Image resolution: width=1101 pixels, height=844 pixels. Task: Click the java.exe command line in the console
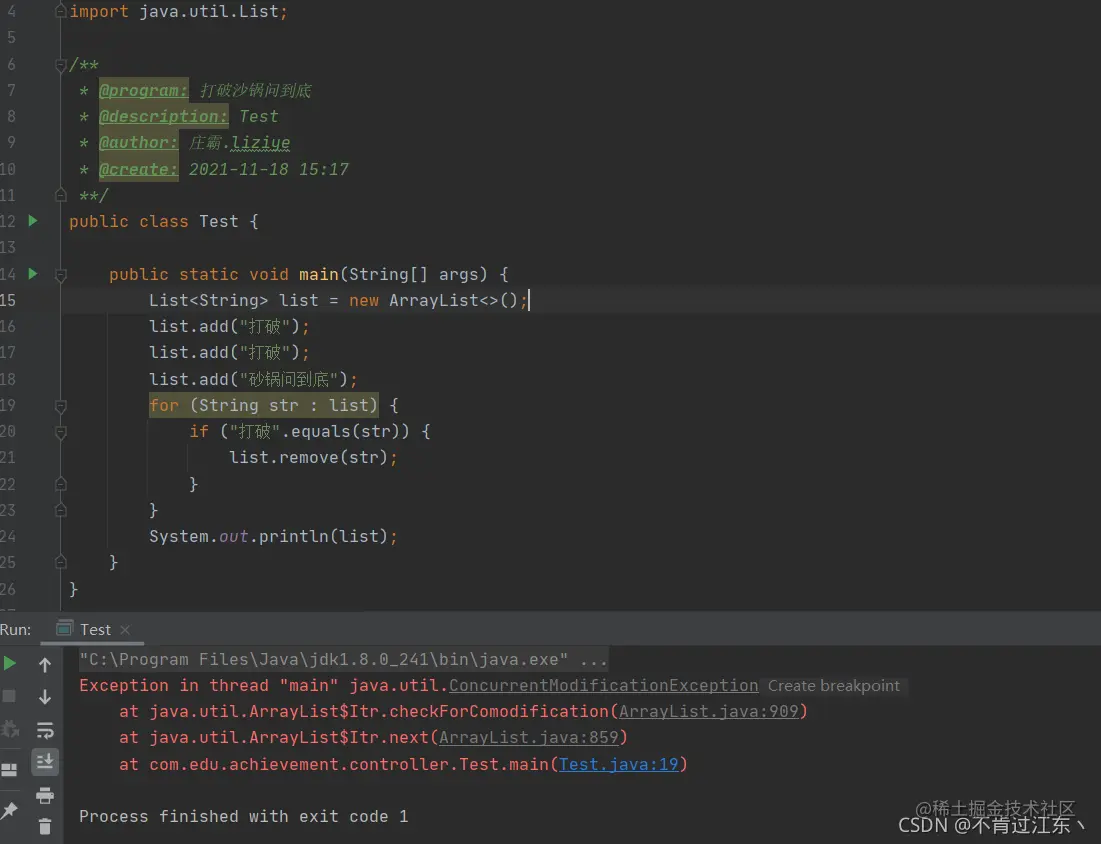343,659
